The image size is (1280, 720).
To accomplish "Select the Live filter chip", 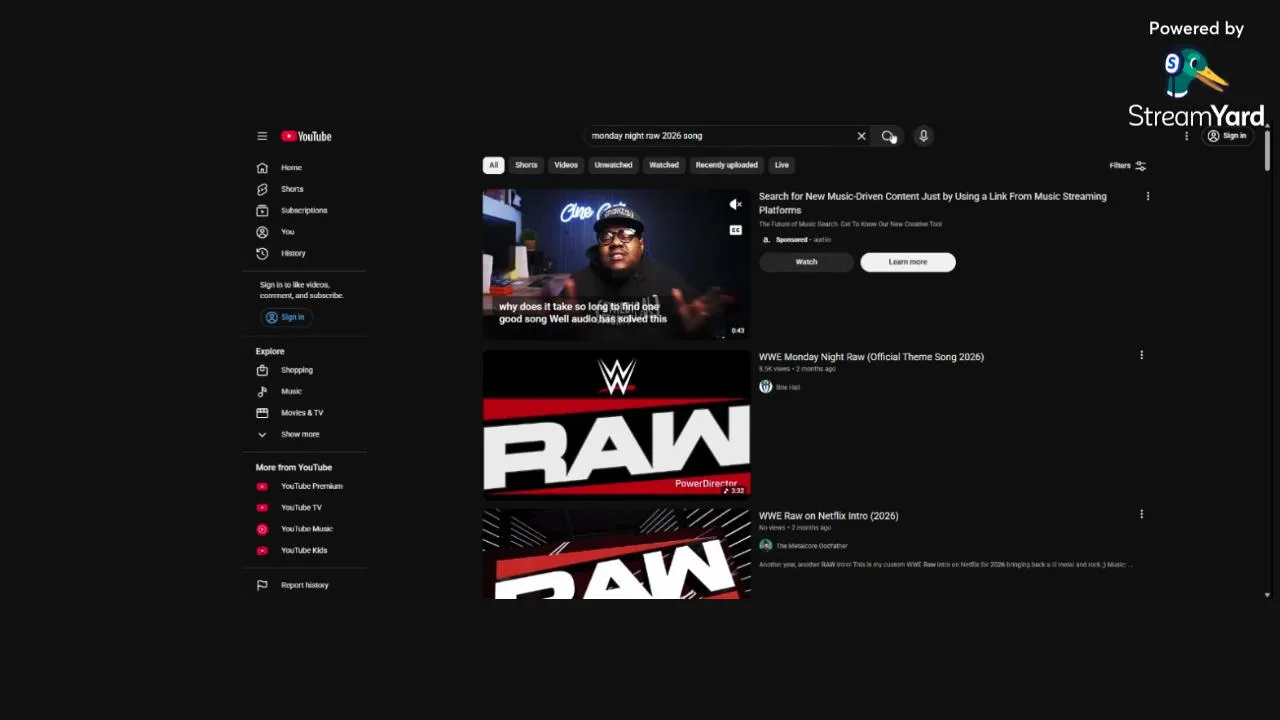I will click(x=782, y=165).
